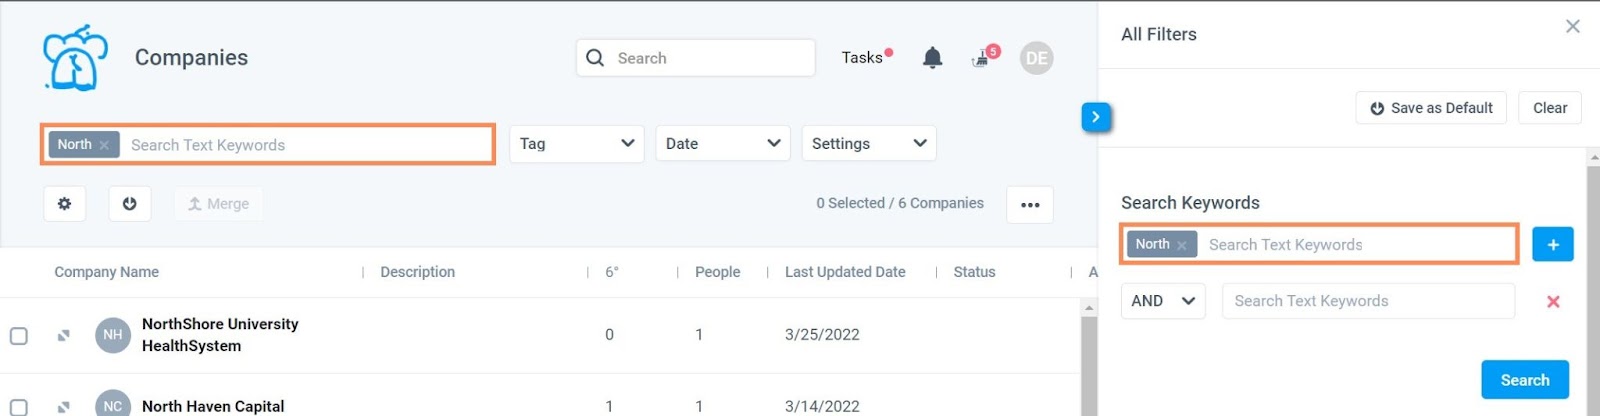Screen dimensions: 1600x416
Task: Sort by 6° column header
Action: [612, 272]
